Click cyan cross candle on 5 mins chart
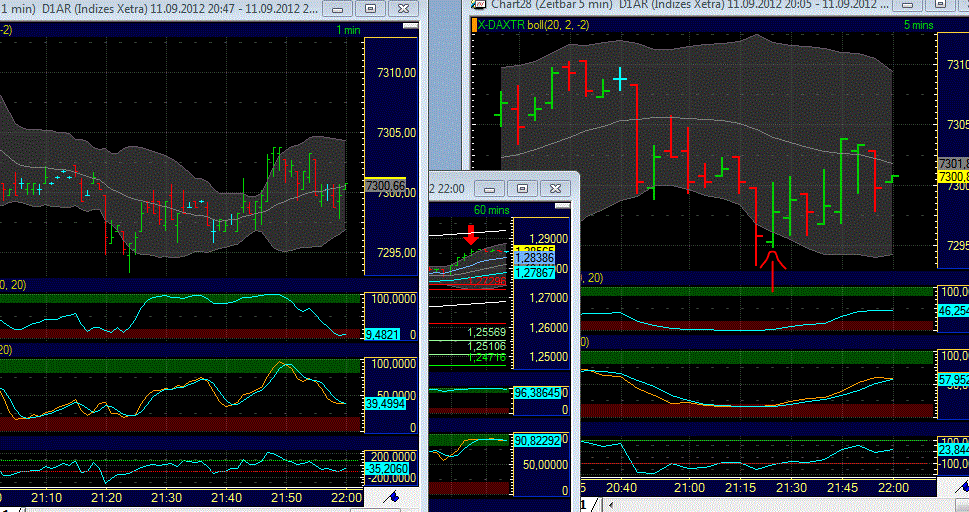Image resolution: width=969 pixels, height=512 pixels. pyautogui.click(x=620, y=79)
